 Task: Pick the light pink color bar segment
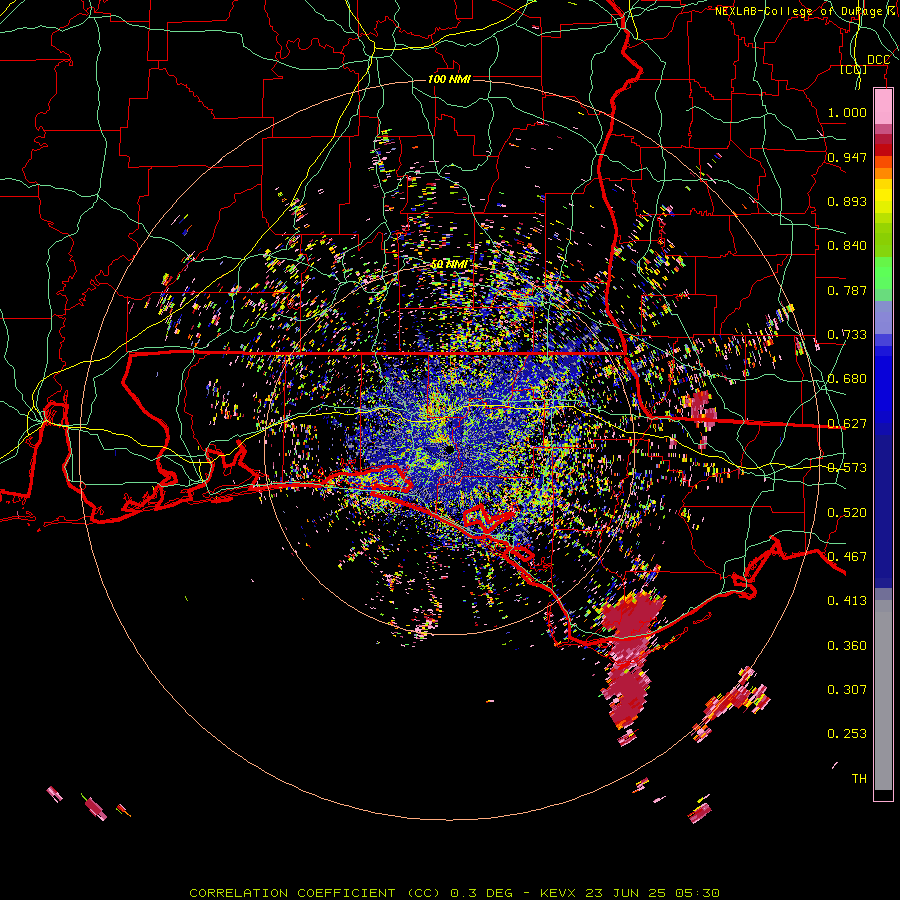(x=883, y=107)
